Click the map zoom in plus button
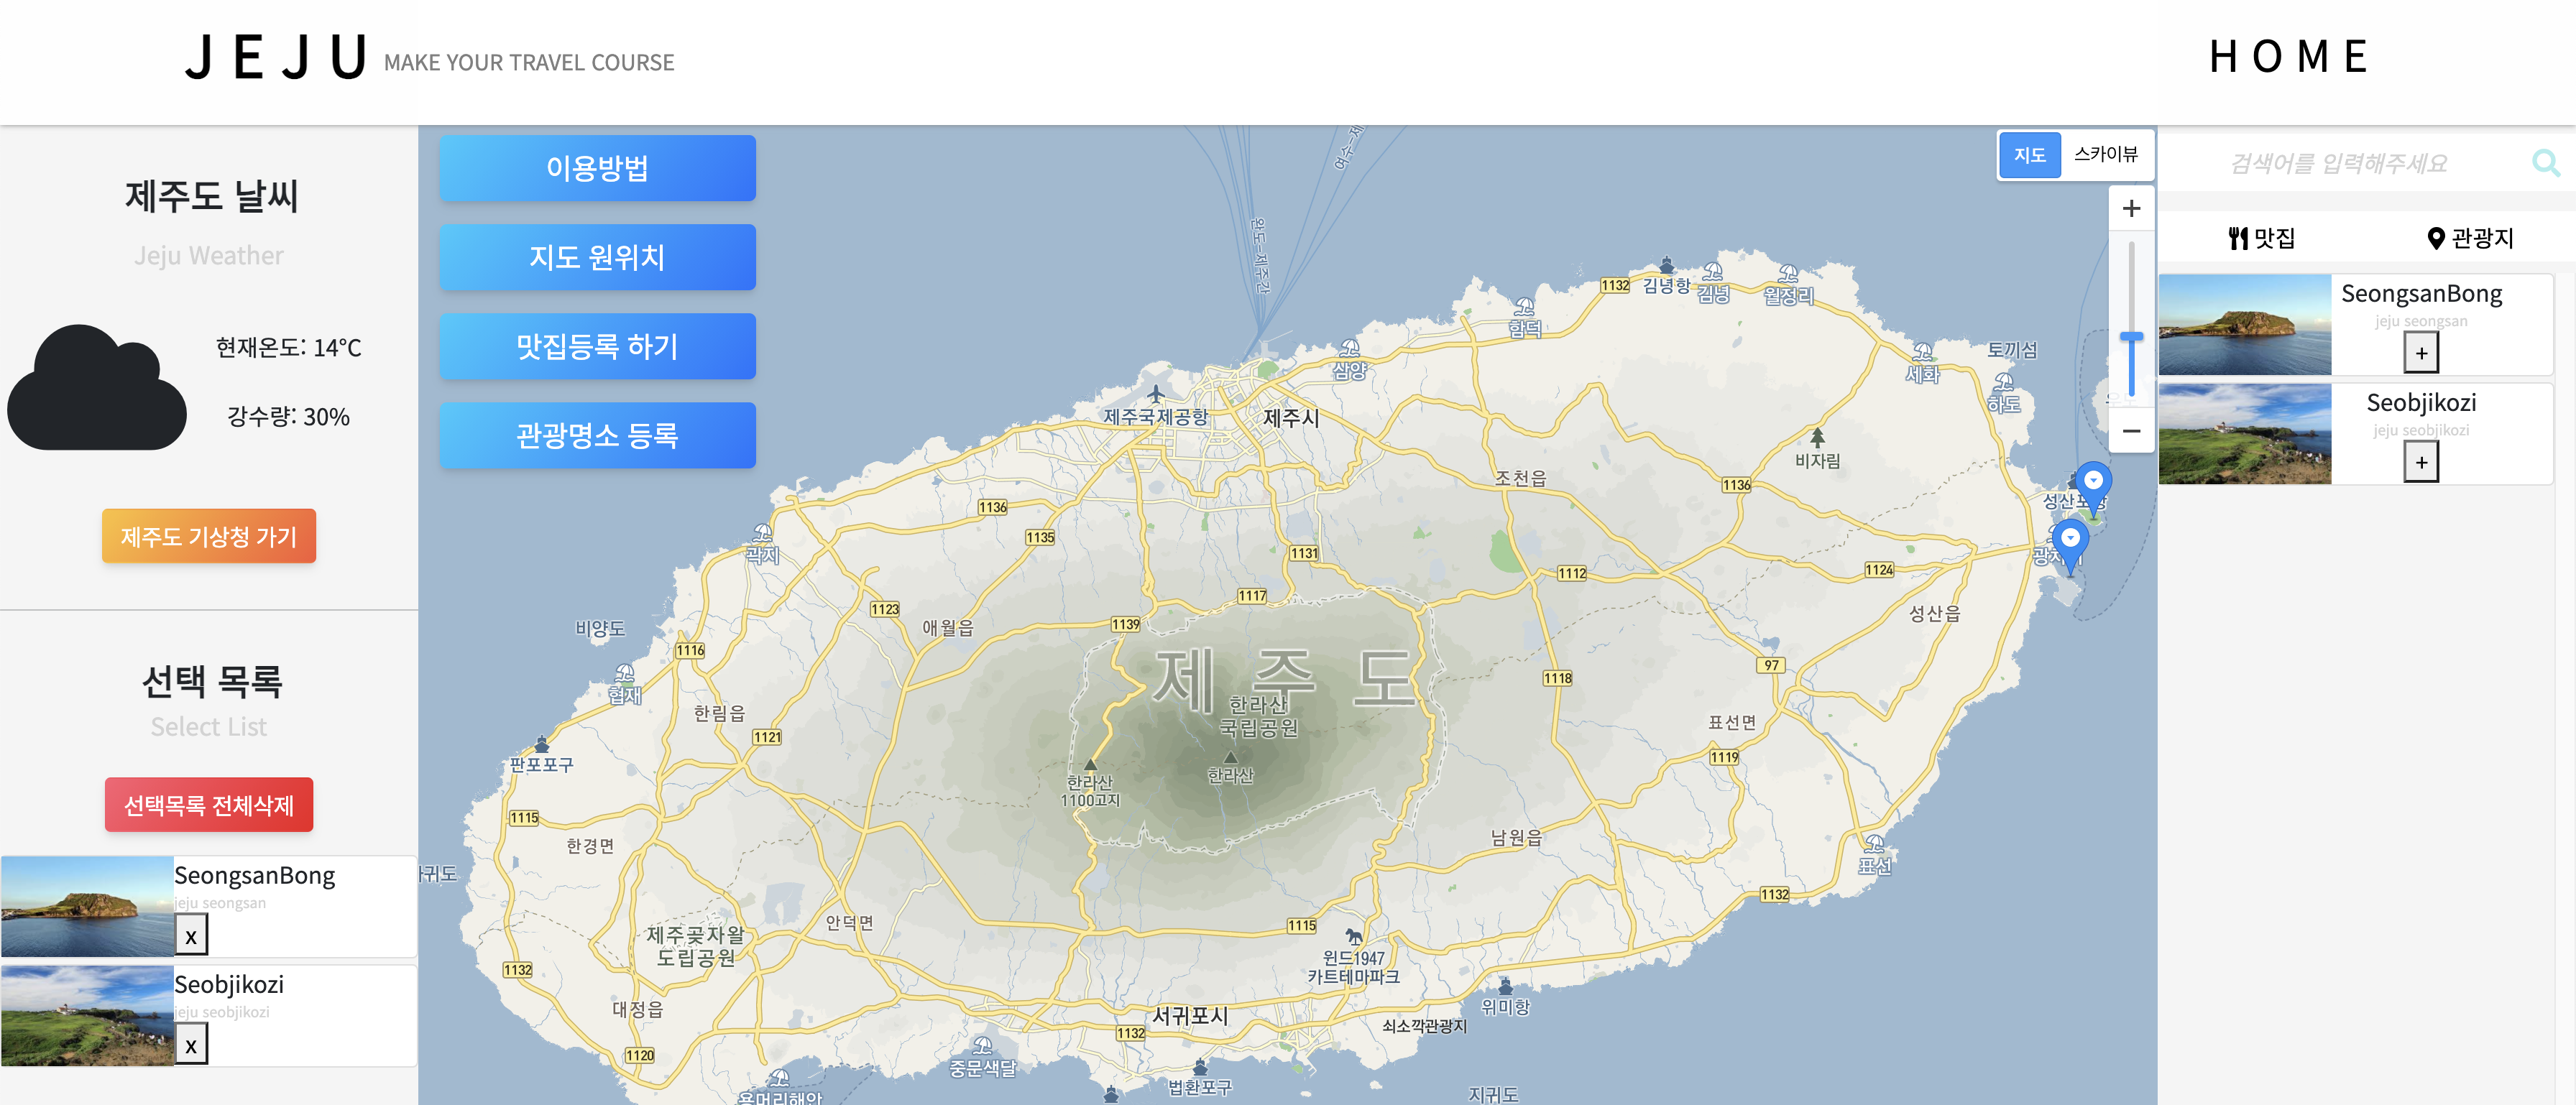This screenshot has width=2576, height=1105. [2131, 208]
